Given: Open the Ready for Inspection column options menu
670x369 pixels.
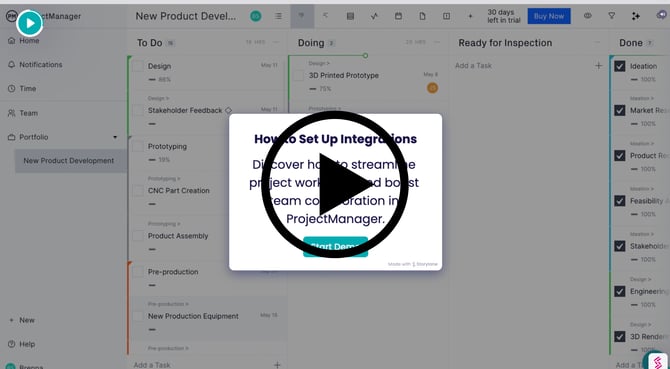Looking at the screenshot, I should (597, 42).
